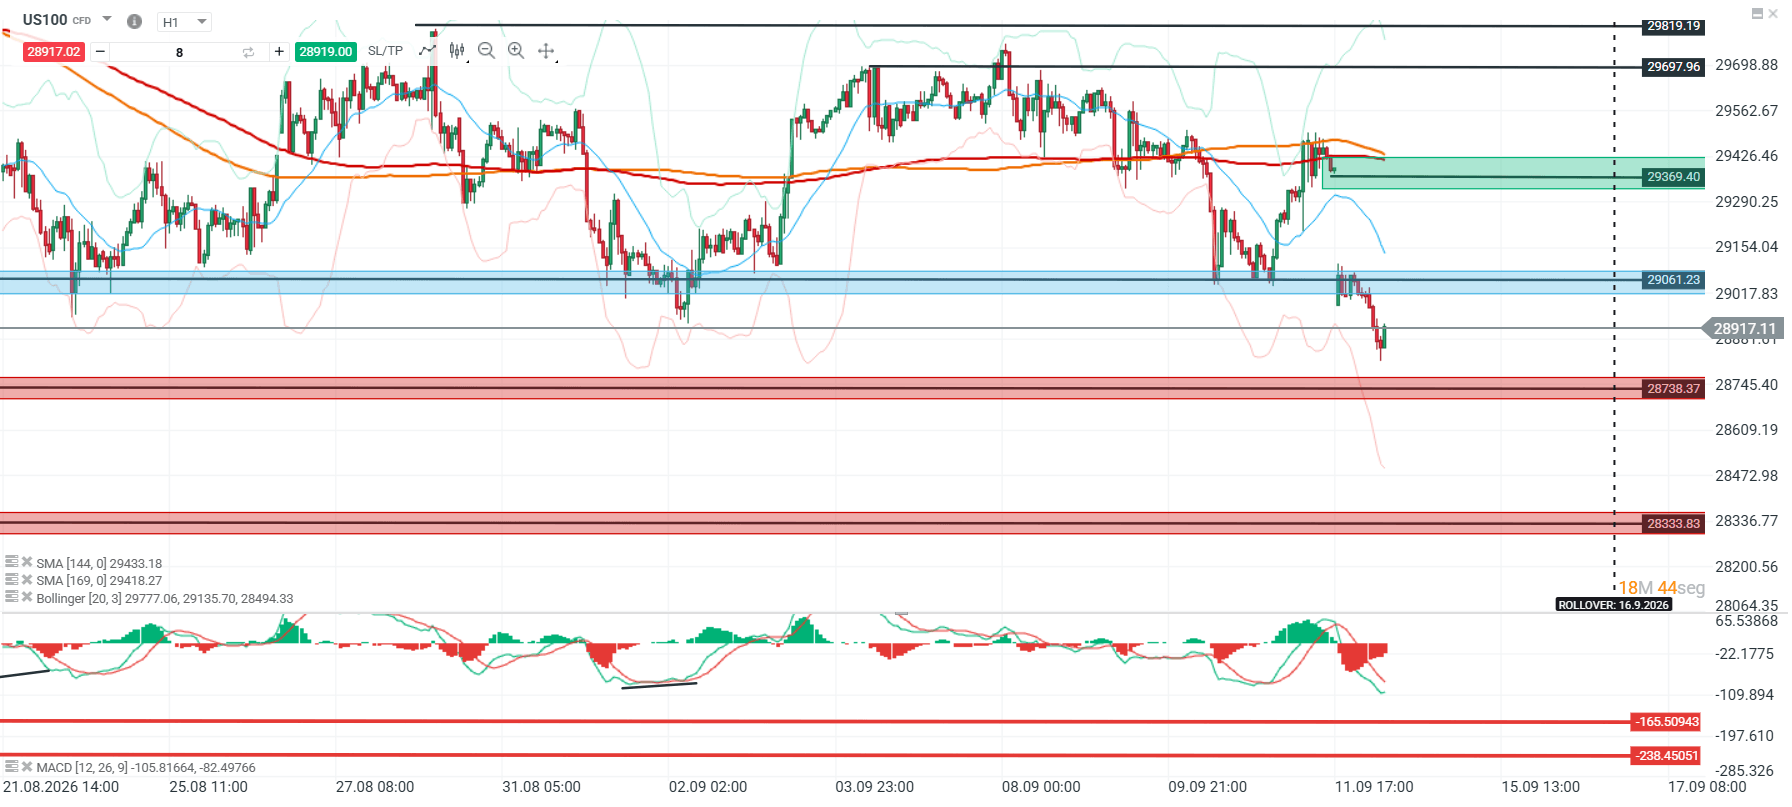Open the chart panel menu icon
The width and height of the screenshot is (1792, 807).
[1757, 14]
